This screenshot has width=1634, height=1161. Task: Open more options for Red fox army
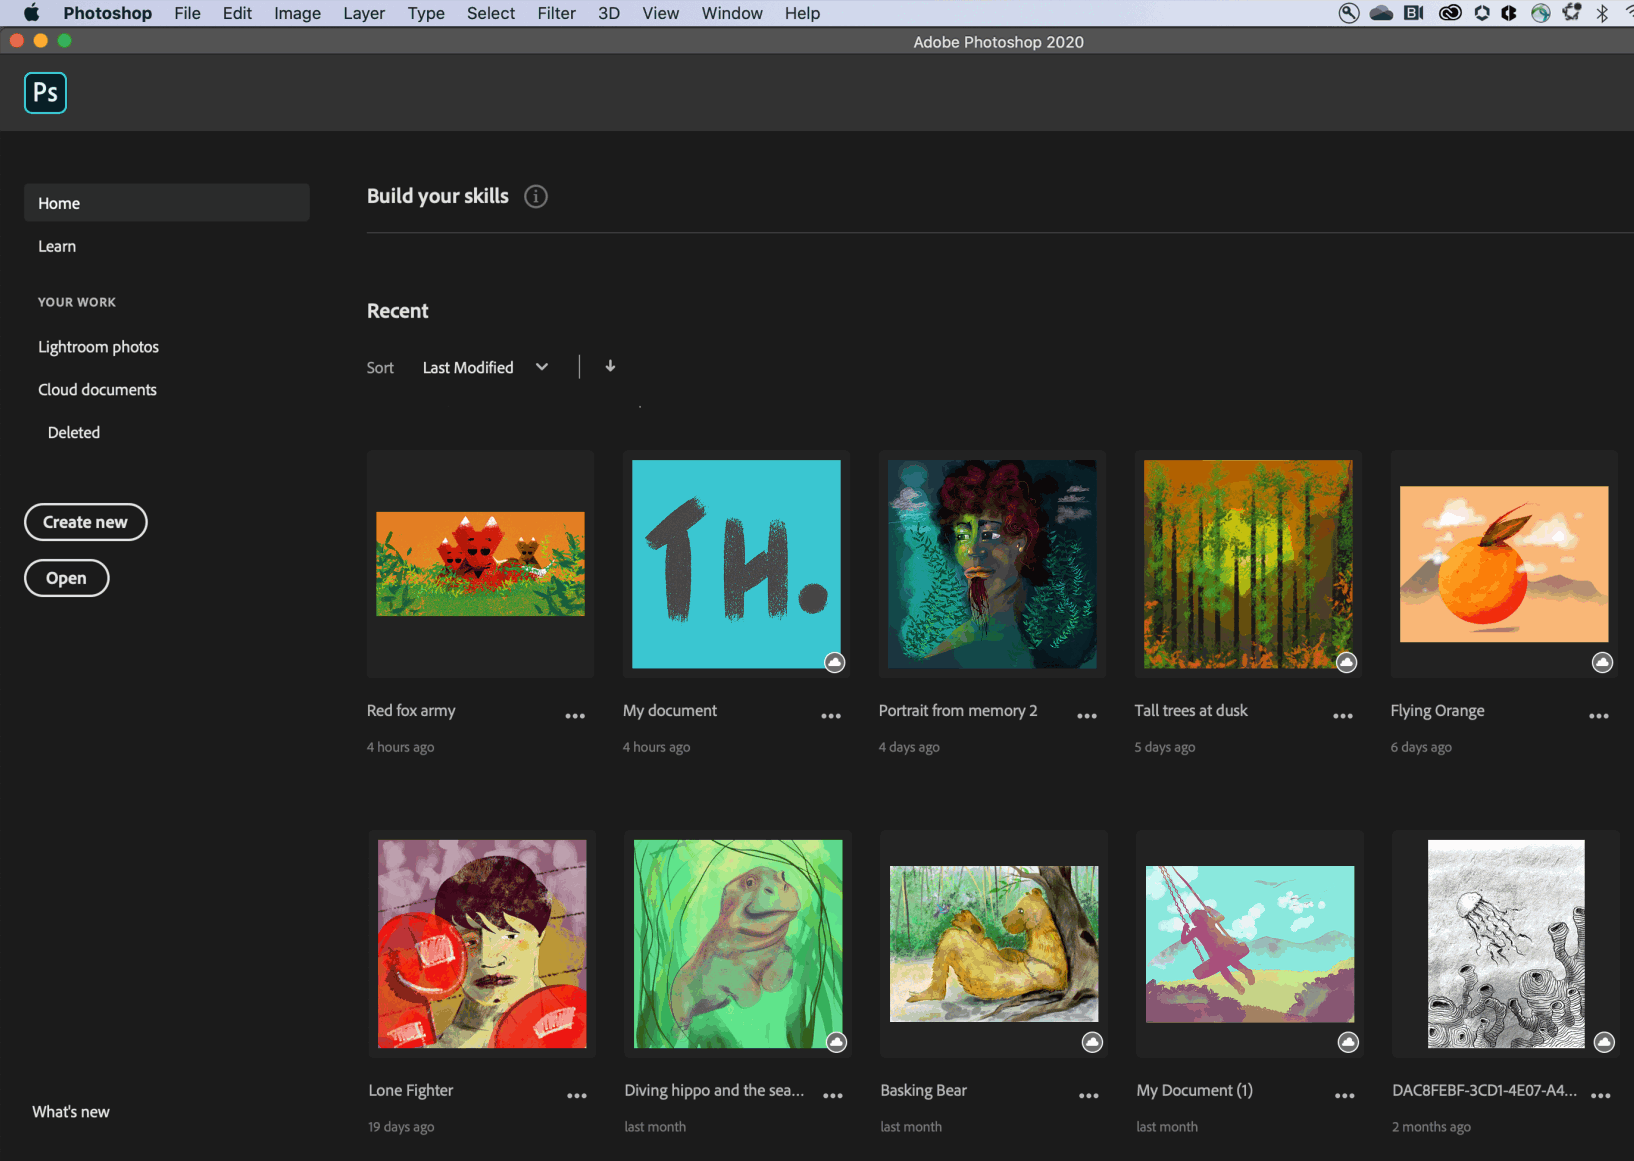pos(575,716)
